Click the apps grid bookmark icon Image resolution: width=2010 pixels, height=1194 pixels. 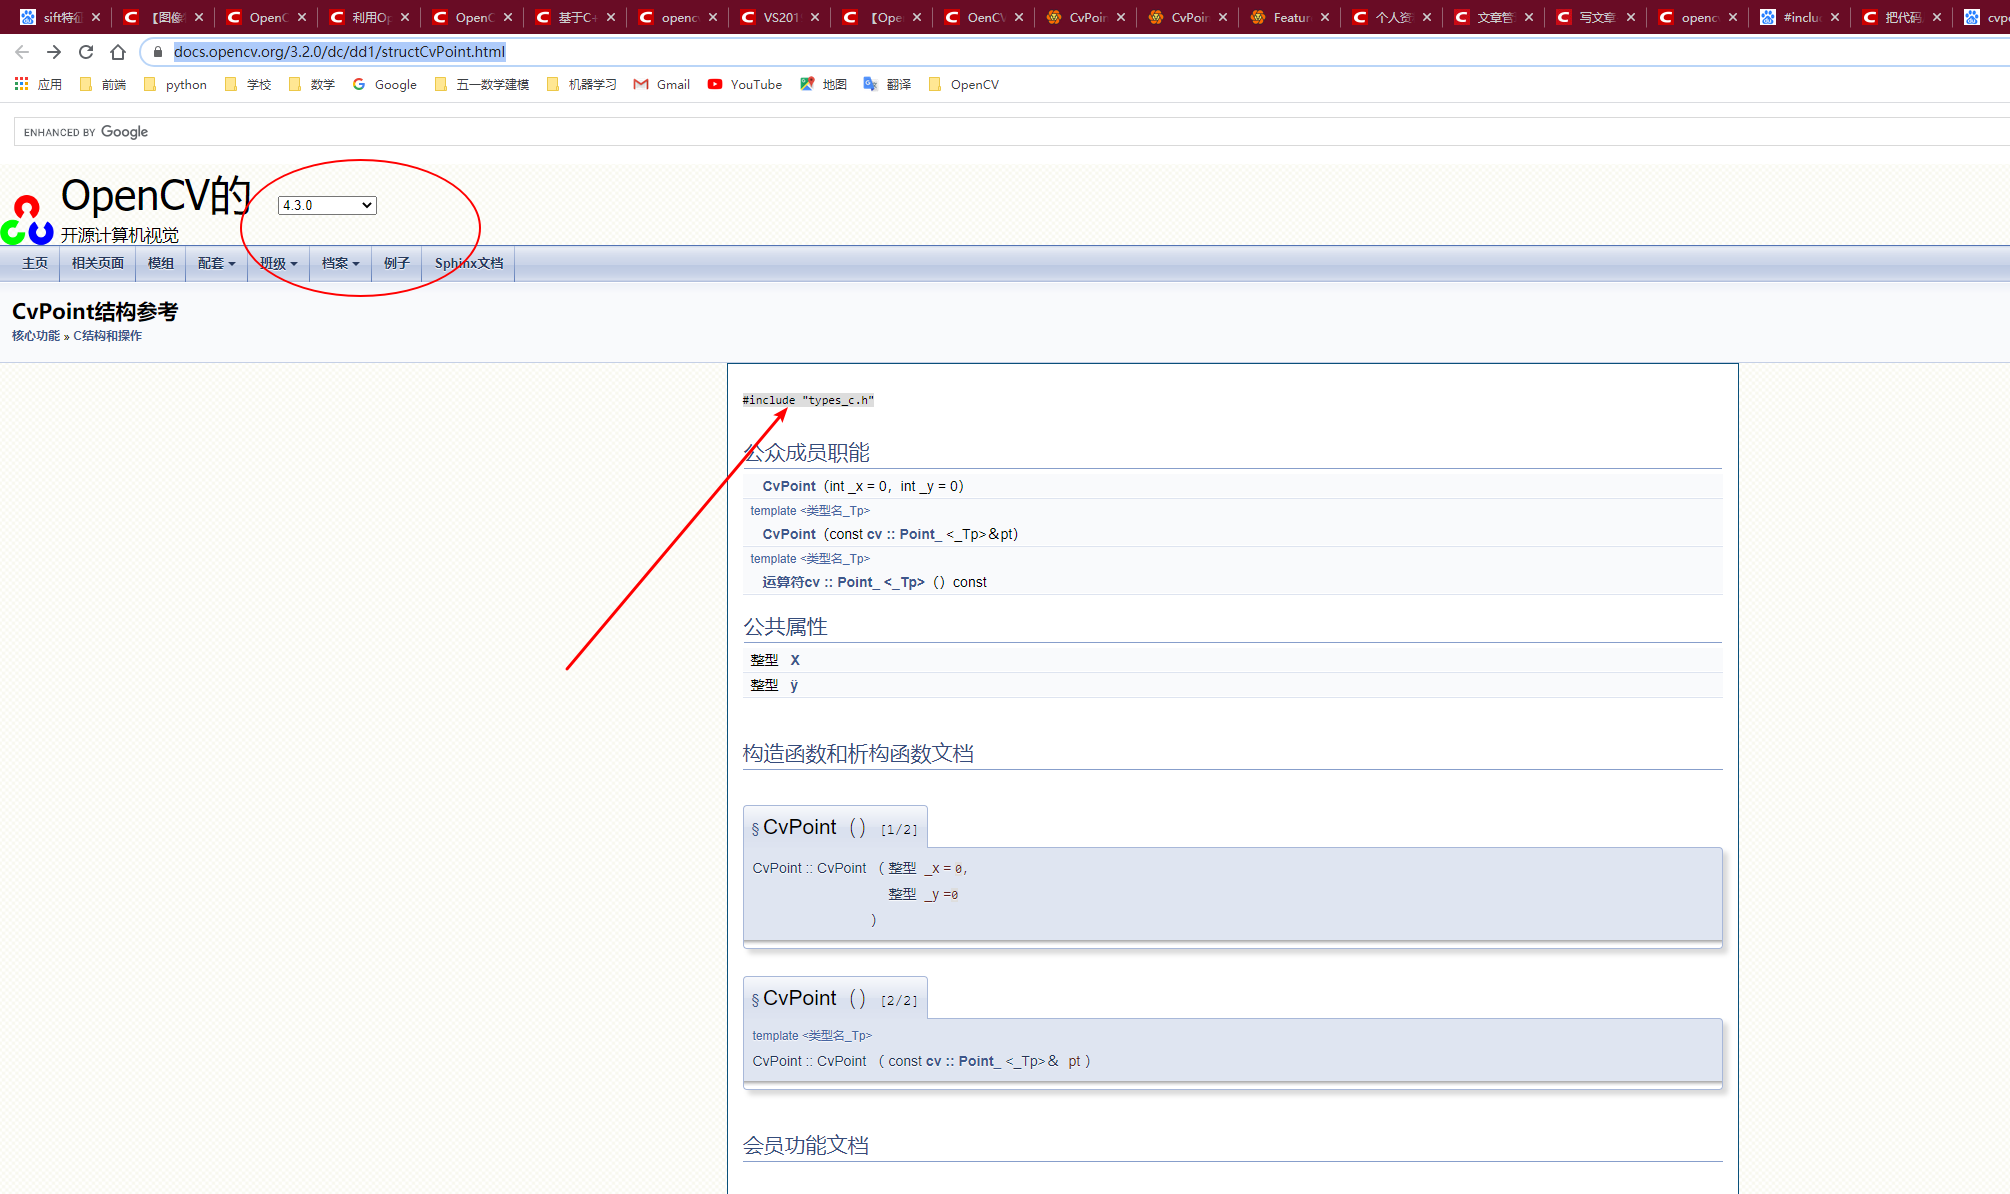21,85
